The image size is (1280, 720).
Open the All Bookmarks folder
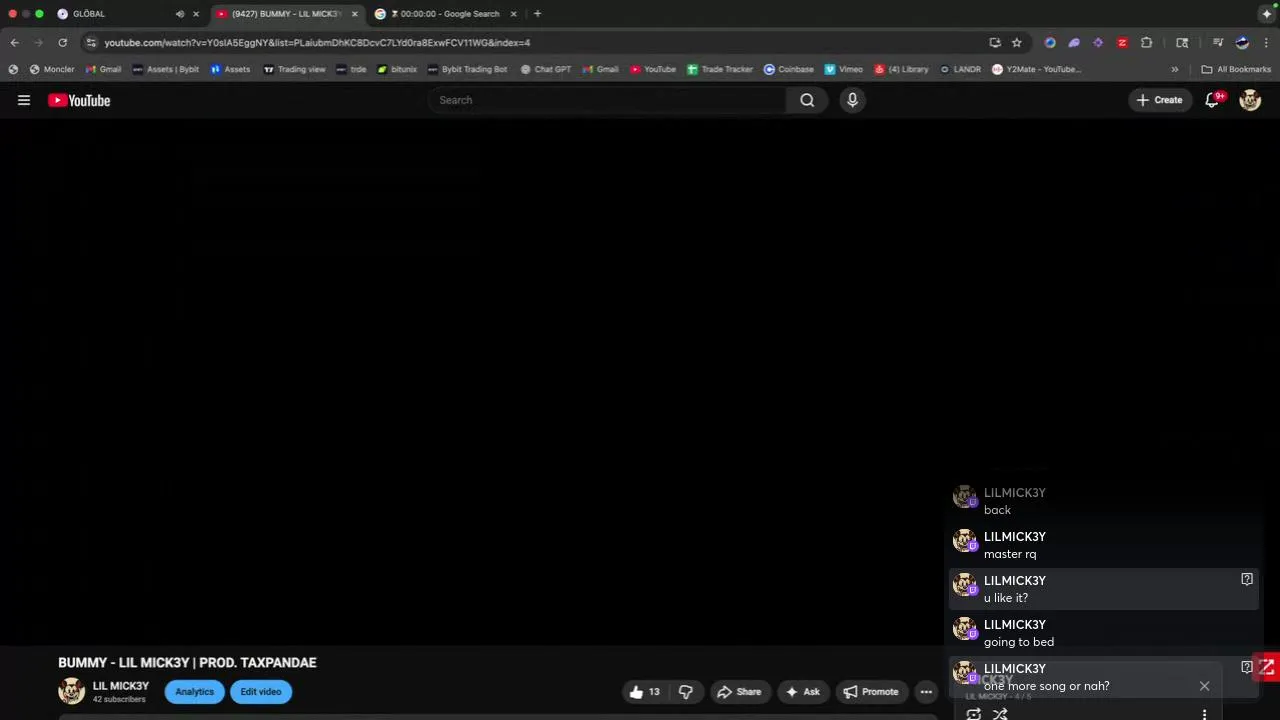(1236, 70)
